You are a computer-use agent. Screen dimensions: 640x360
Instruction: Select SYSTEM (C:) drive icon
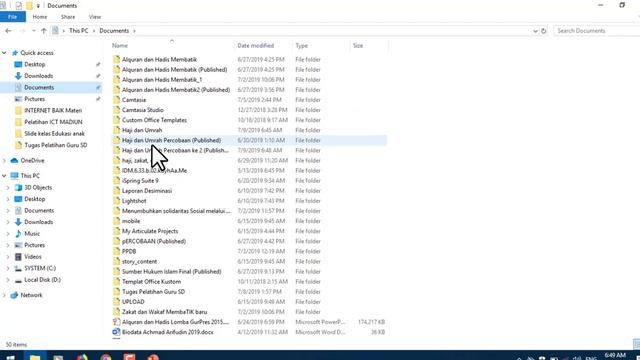click(18, 268)
